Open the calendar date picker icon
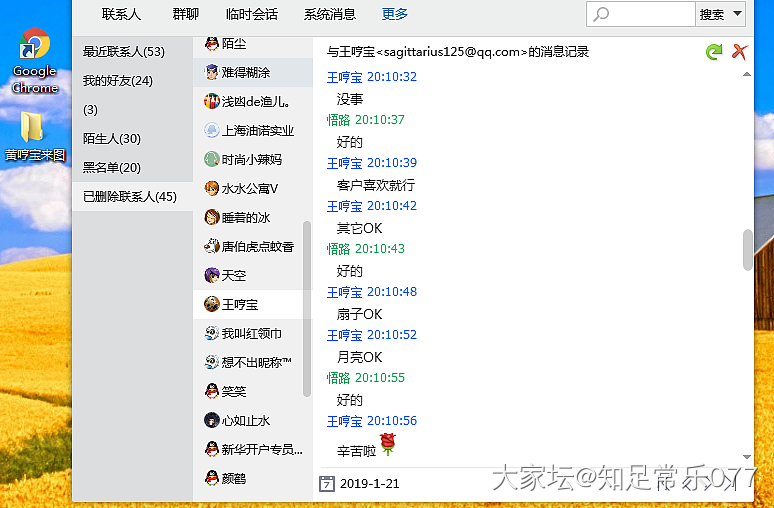The image size is (774, 508). pos(326,484)
